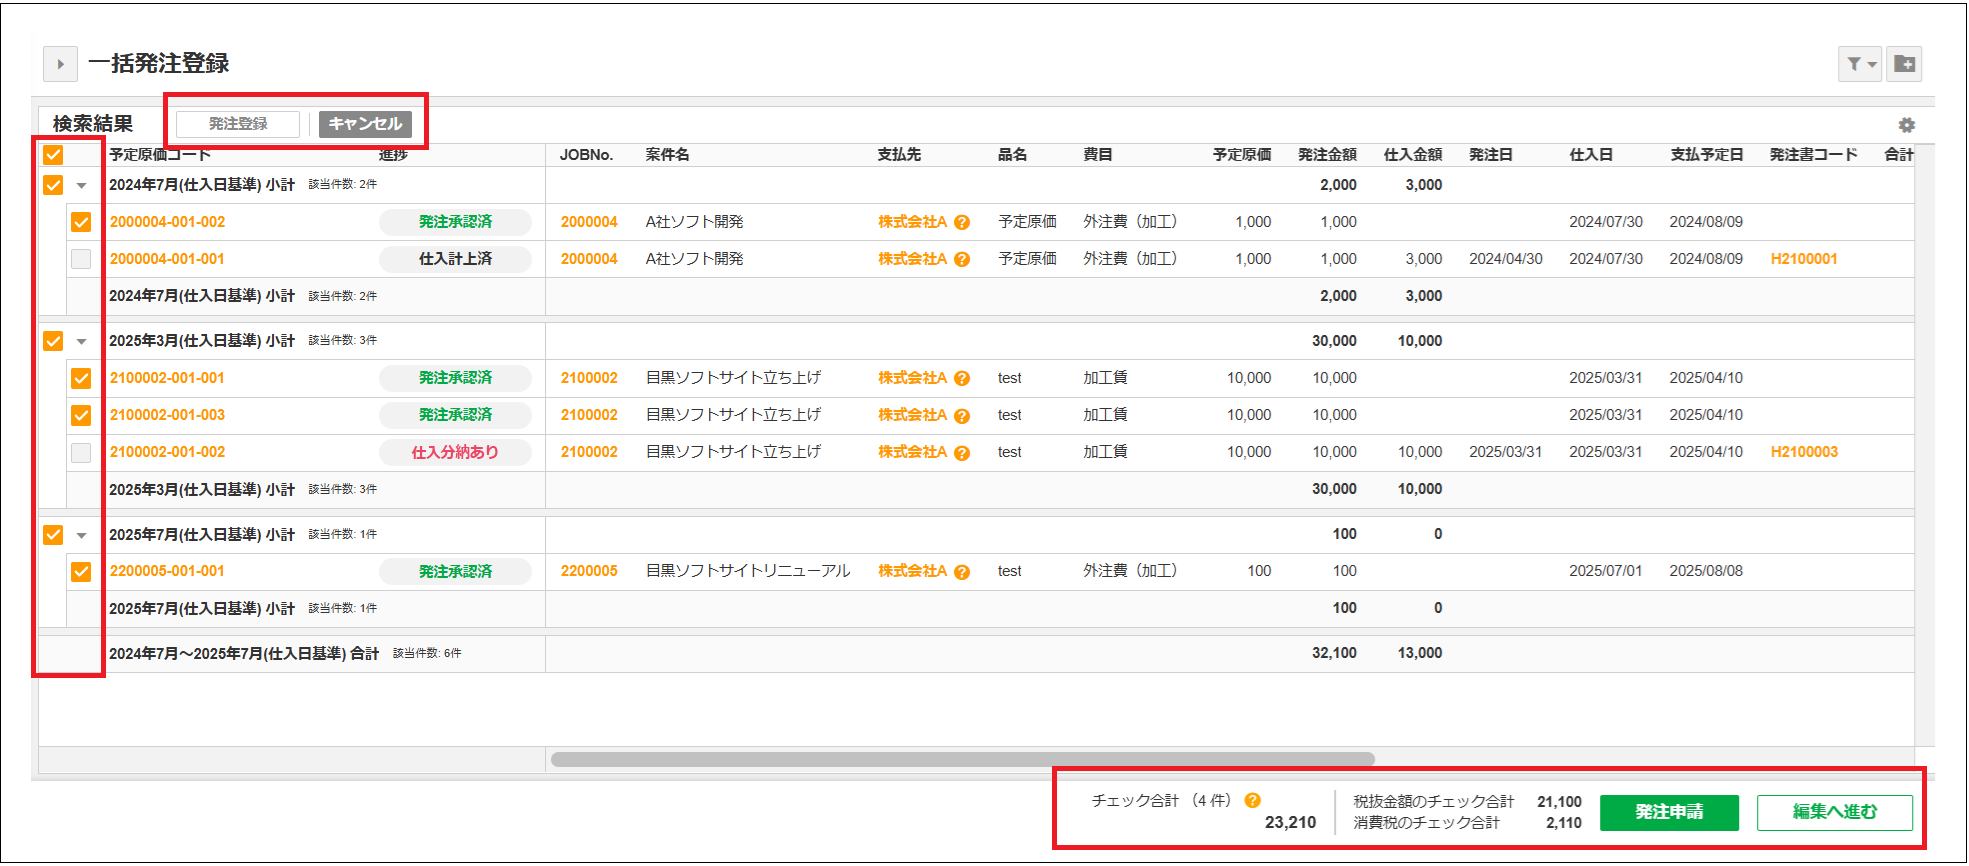Toggle the 2025年3月 group checkbox
This screenshot has height=866, width=1969.
pos(53,341)
